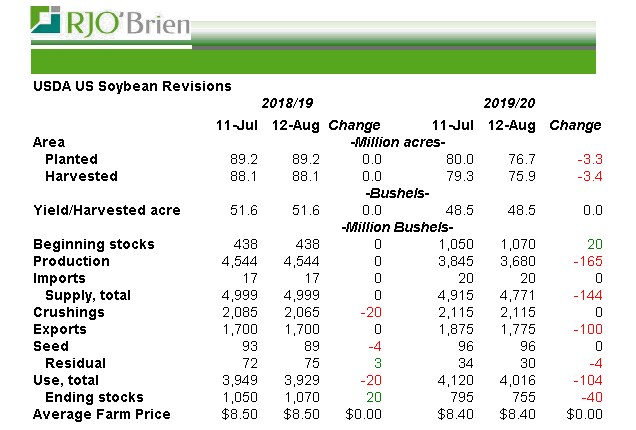Select the -165 production change value
The image size is (636, 430).
pyautogui.click(x=585, y=262)
